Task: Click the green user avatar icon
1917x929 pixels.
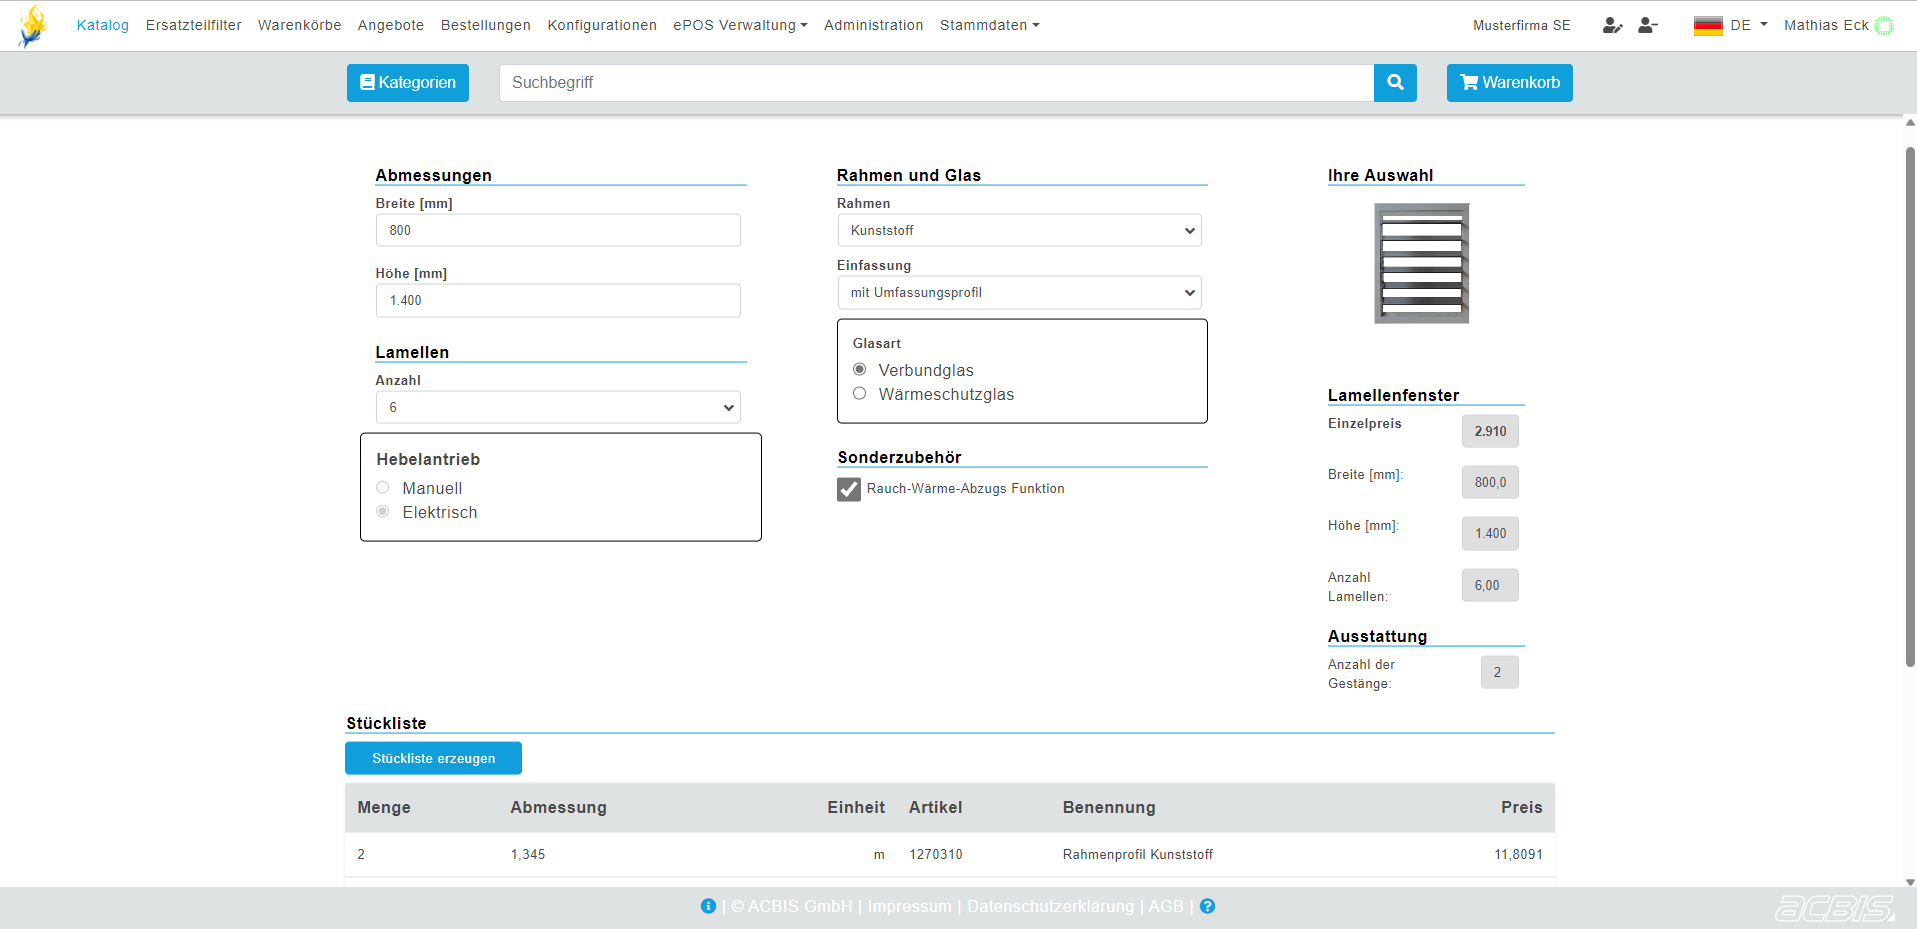Action: coord(1884,26)
